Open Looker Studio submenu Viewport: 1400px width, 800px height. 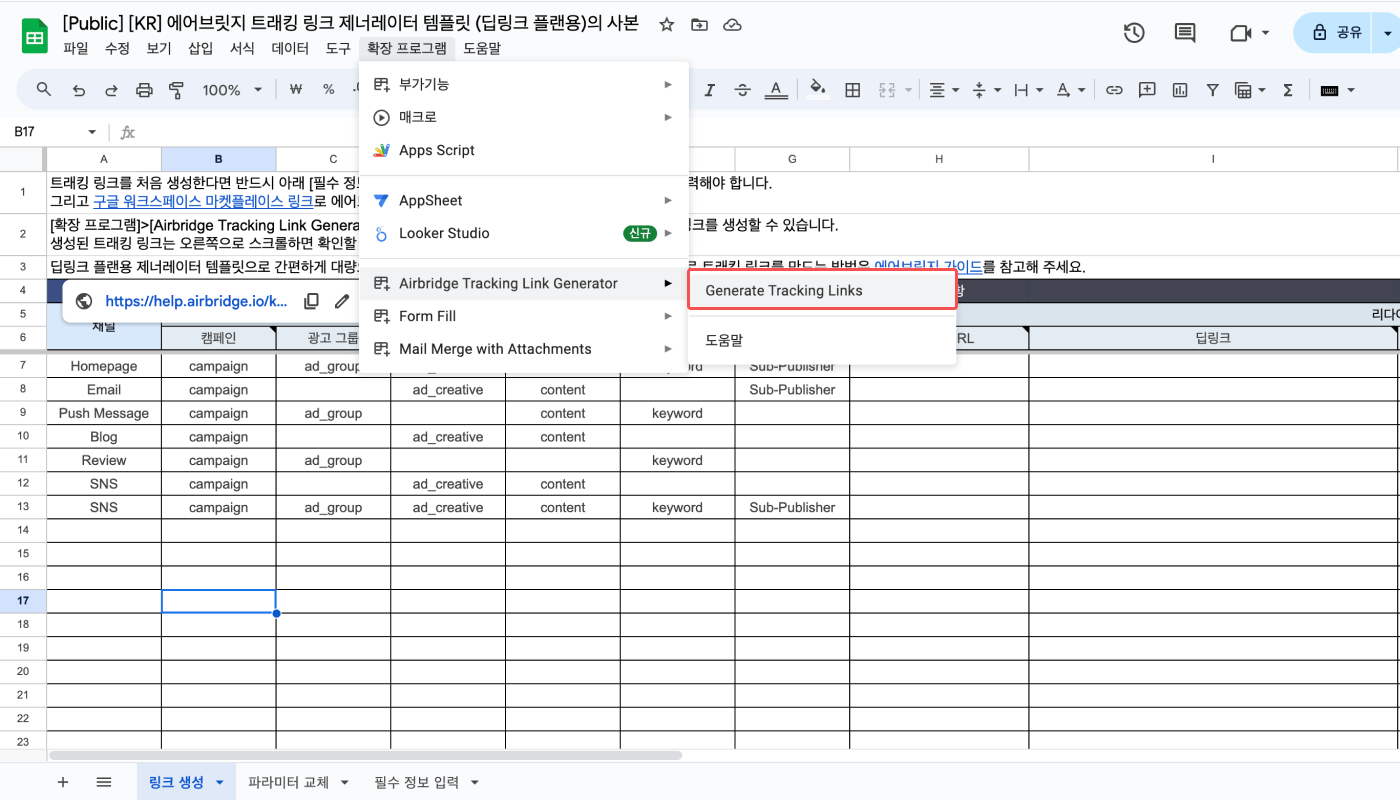pos(523,233)
